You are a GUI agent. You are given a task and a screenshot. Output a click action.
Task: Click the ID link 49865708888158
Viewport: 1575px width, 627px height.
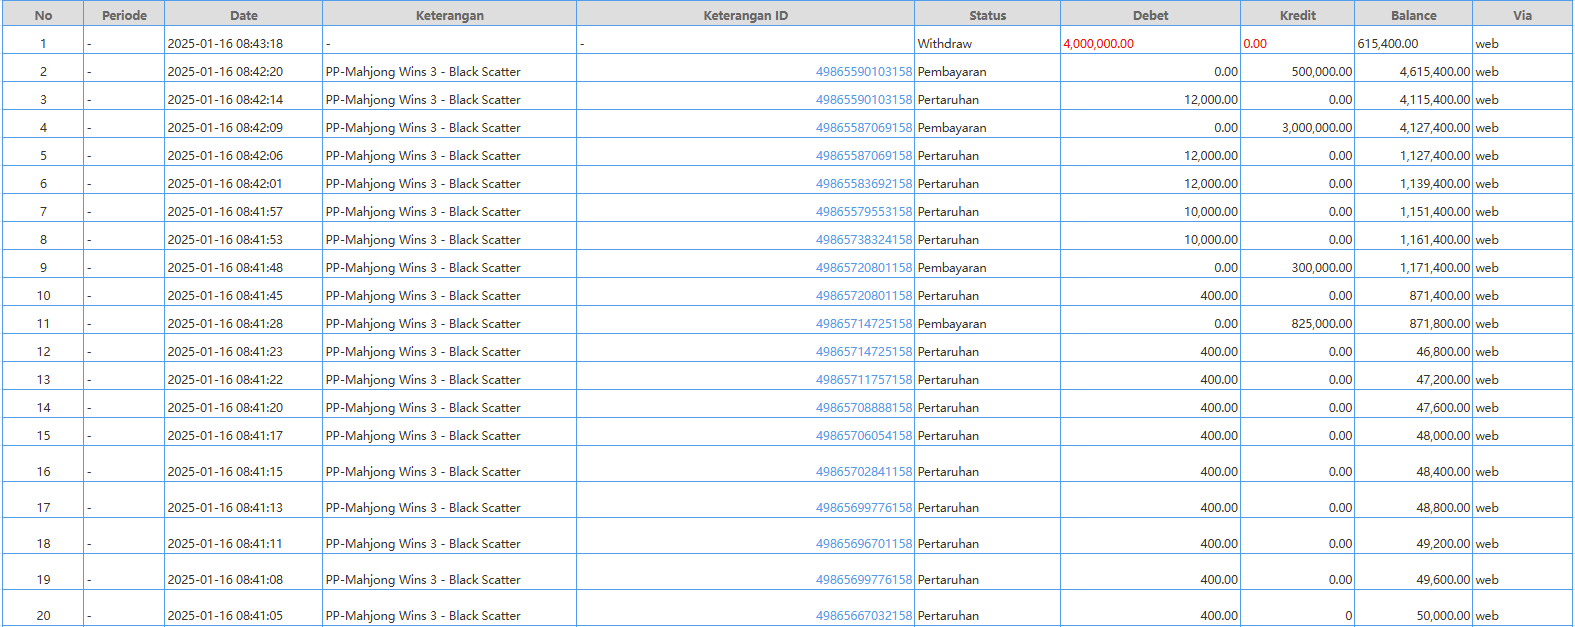(x=863, y=408)
